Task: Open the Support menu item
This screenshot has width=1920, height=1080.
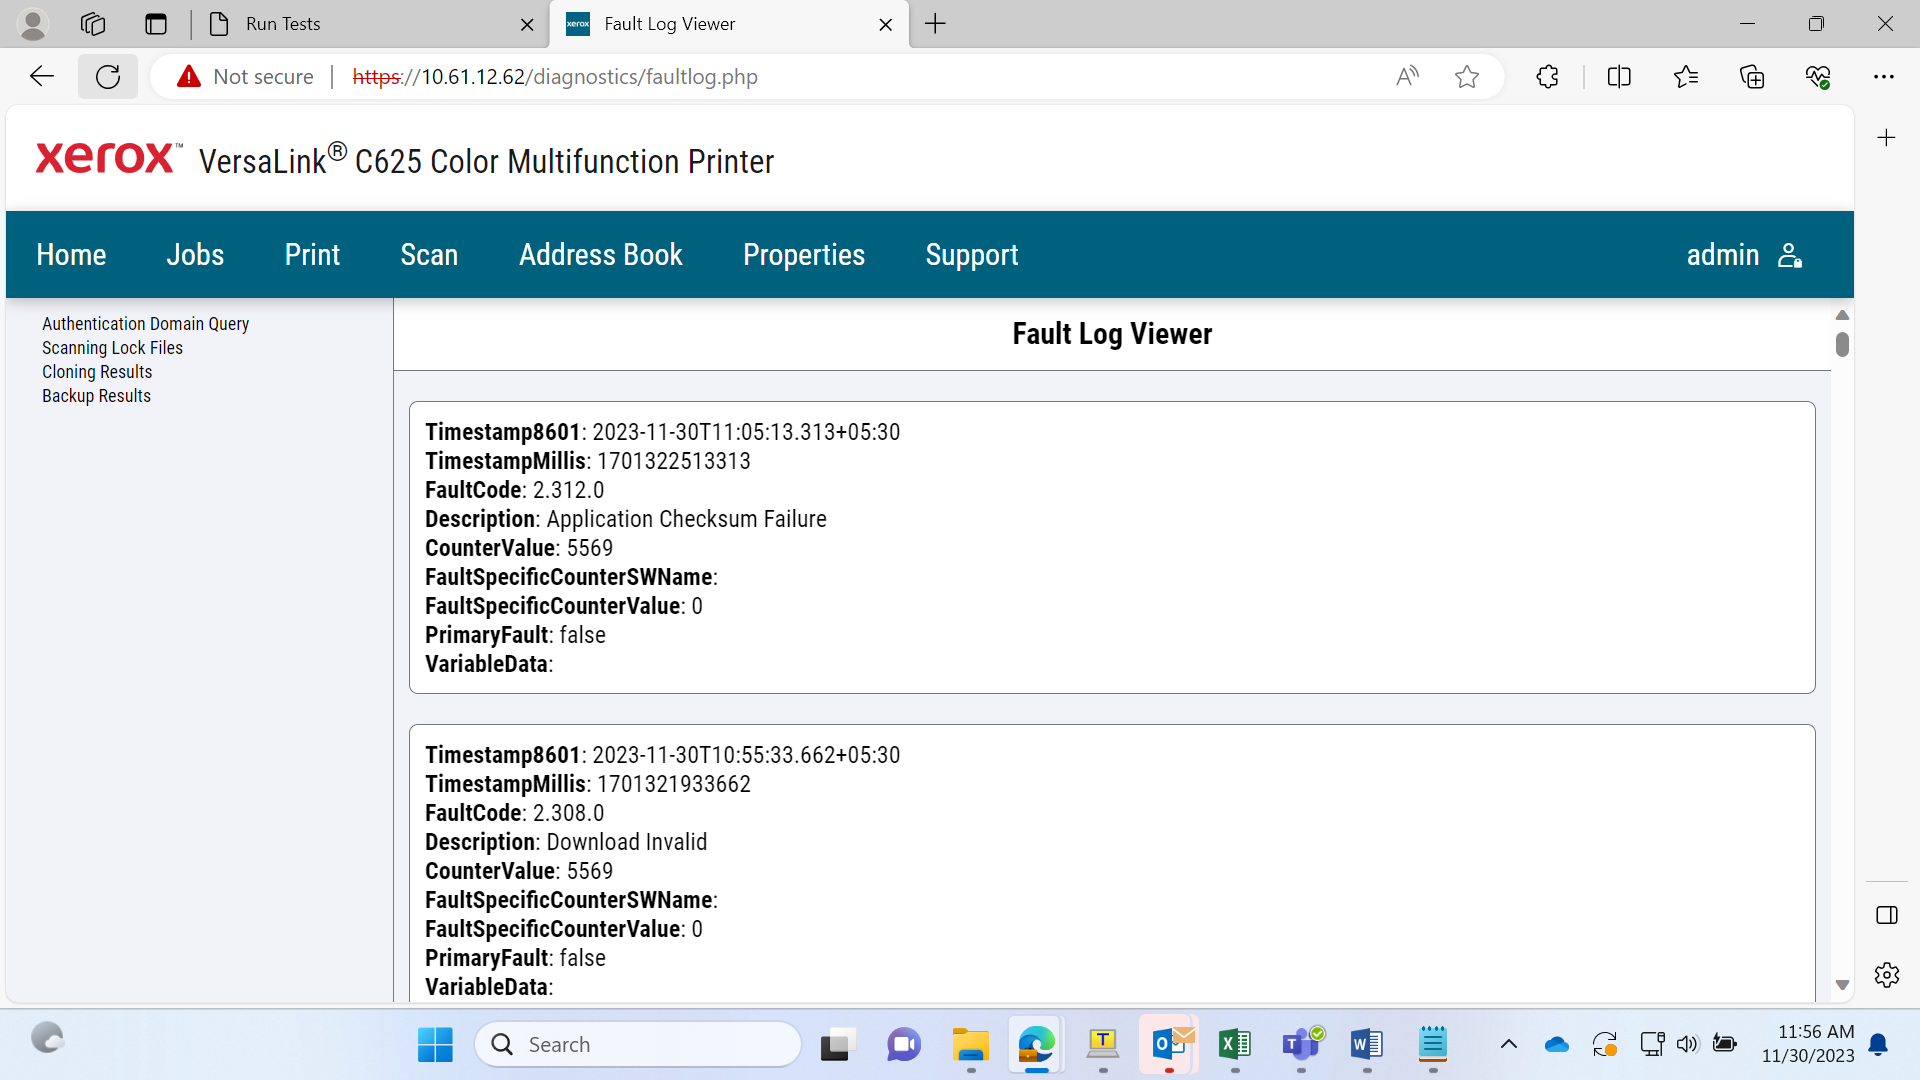Action: point(971,255)
